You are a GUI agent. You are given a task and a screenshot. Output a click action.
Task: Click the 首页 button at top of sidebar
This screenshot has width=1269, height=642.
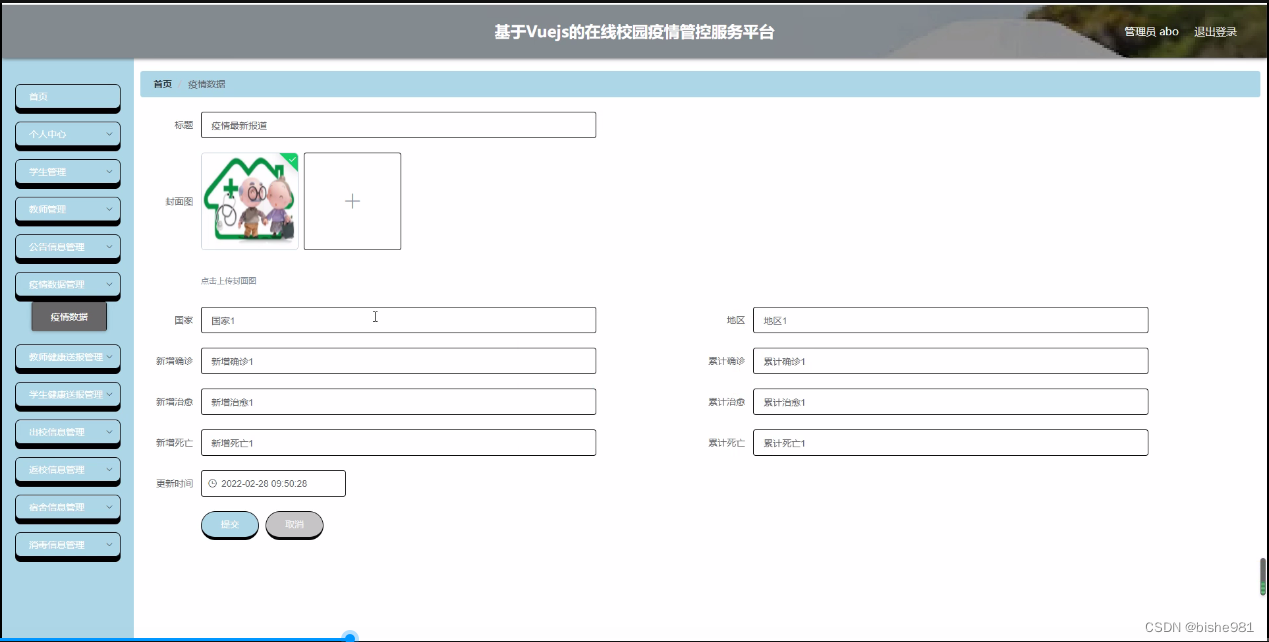tap(67, 97)
